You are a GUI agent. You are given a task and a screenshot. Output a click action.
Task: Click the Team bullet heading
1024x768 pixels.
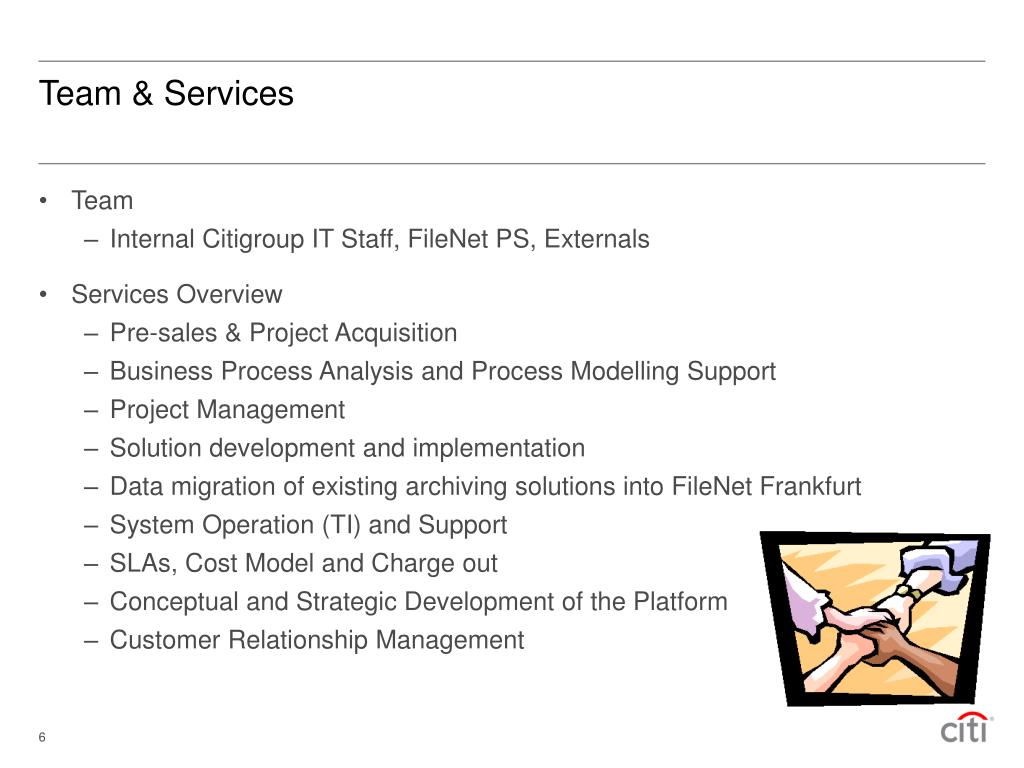coord(103,200)
